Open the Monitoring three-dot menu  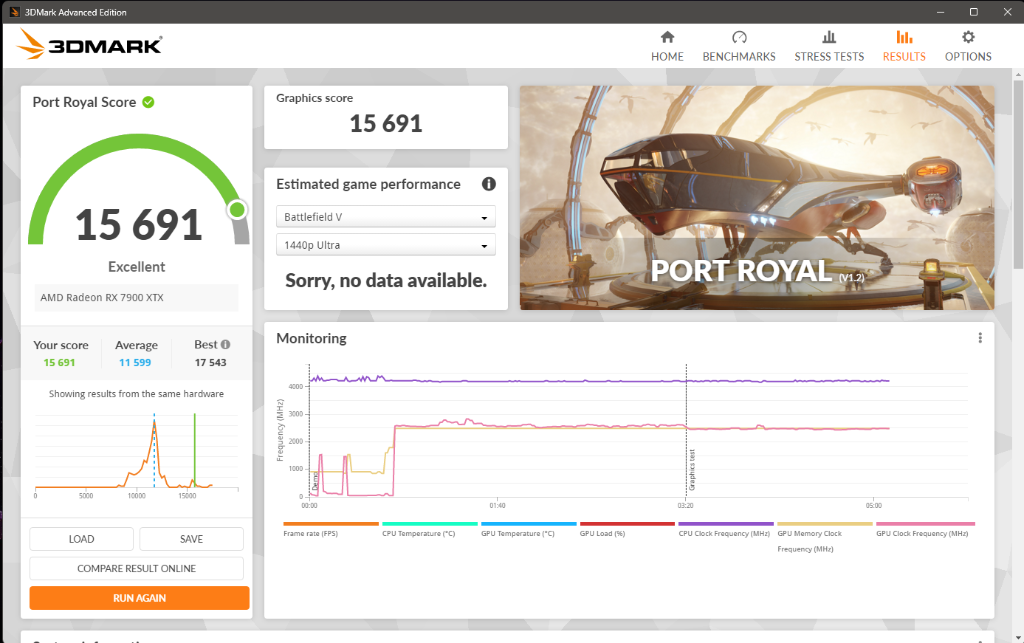click(x=980, y=337)
